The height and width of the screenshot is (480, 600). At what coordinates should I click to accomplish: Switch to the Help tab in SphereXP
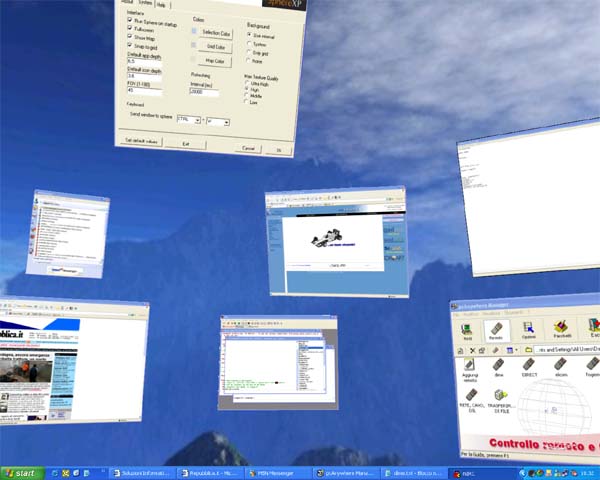[x=162, y=4]
